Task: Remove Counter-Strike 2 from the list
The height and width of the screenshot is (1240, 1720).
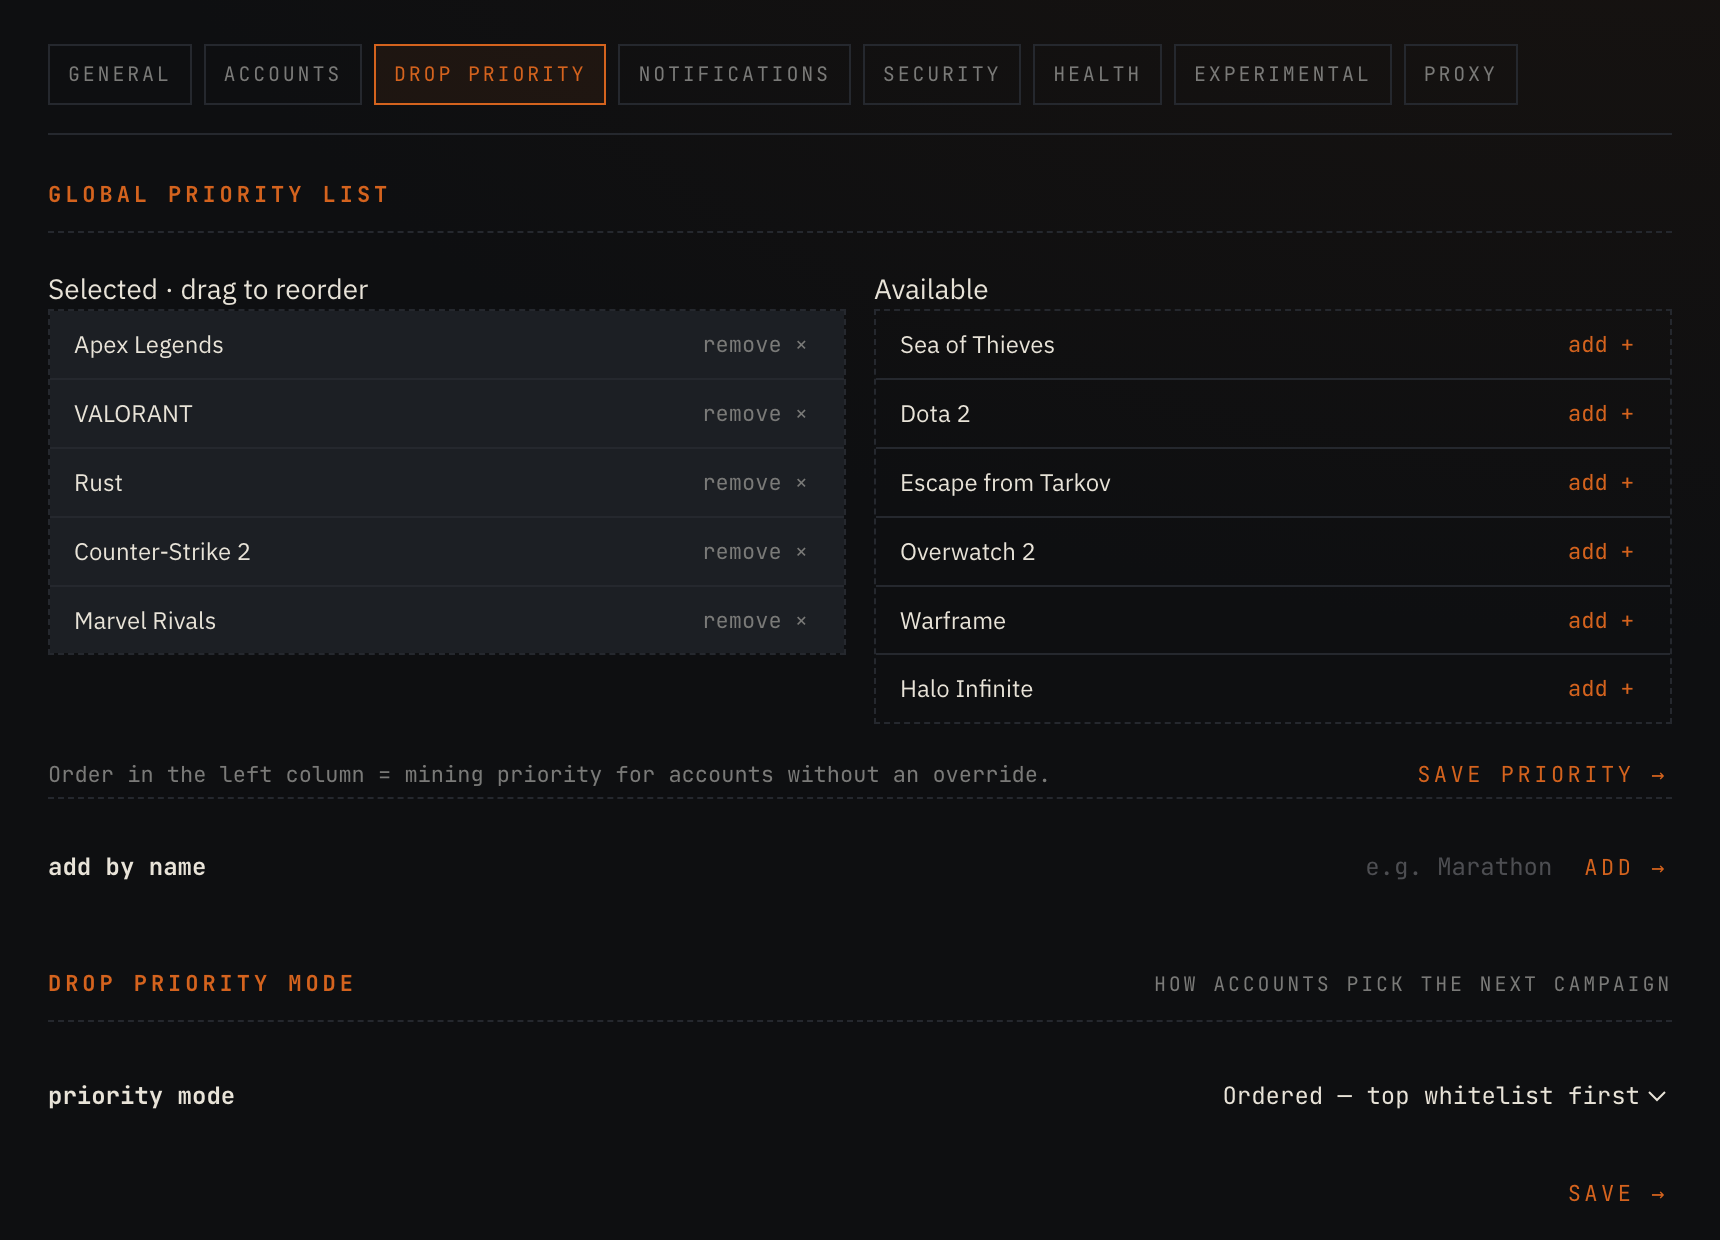Action: pyautogui.click(x=755, y=552)
